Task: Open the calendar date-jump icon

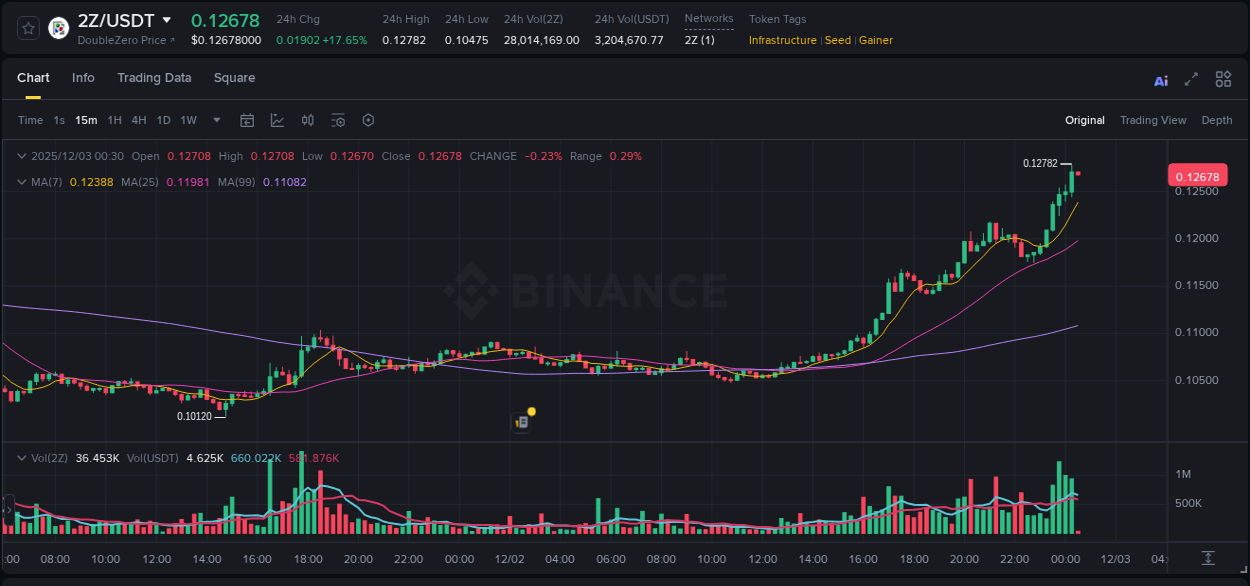Action: point(247,120)
